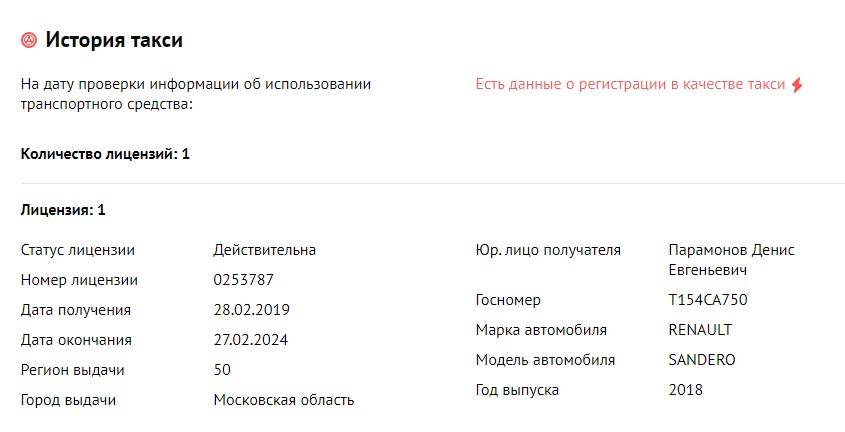Click the red taxi registration warning text

[x=630, y=85]
